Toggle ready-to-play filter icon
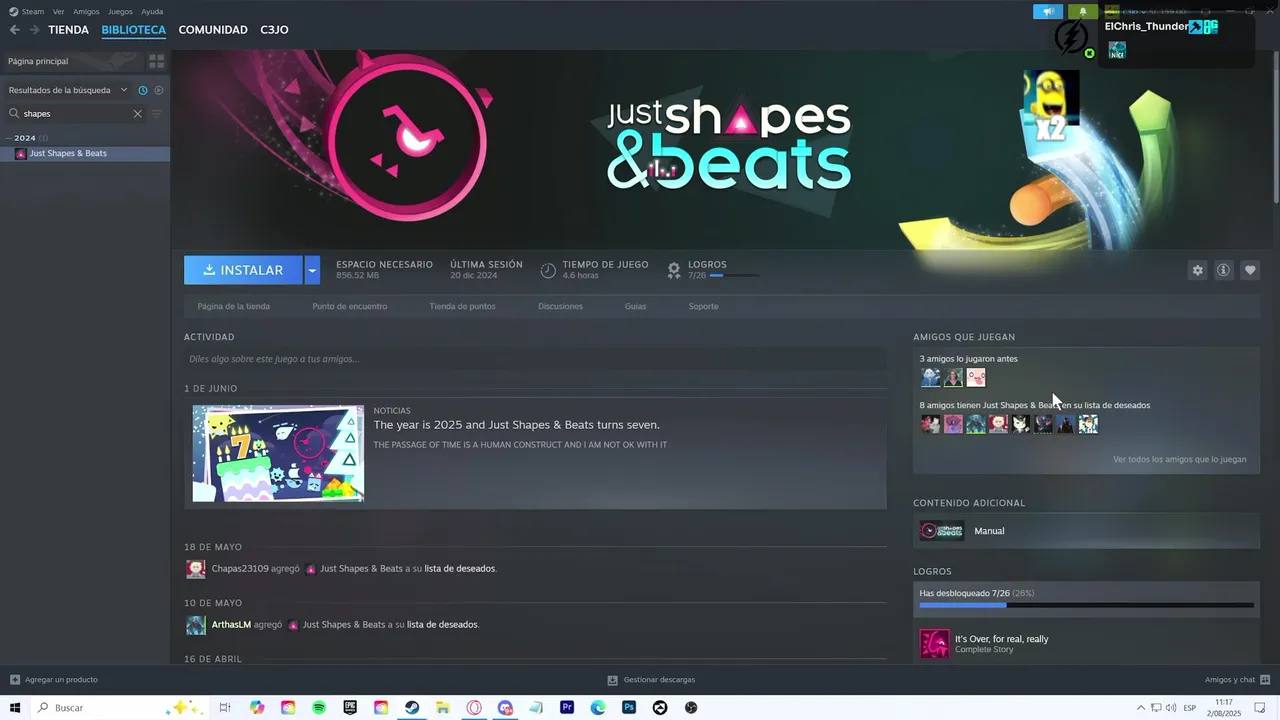 pyautogui.click(x=158, y=90)
